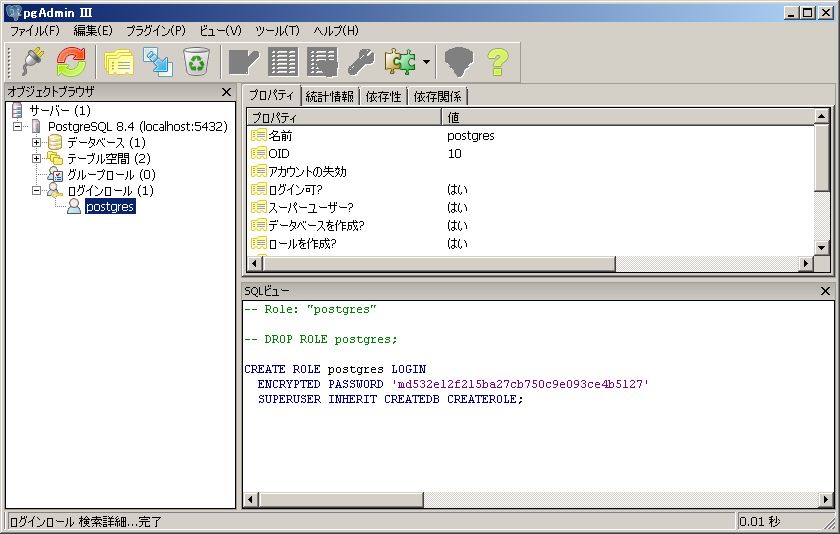Click the create new object toolbar icon

[158, 62]
